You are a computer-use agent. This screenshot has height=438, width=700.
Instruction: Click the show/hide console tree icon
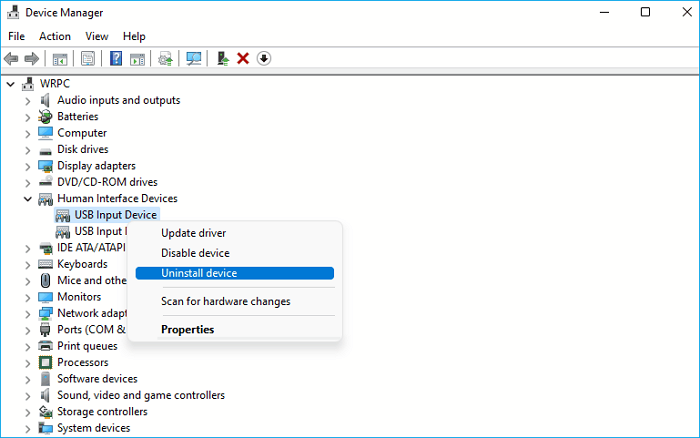[x=60, y=59]
